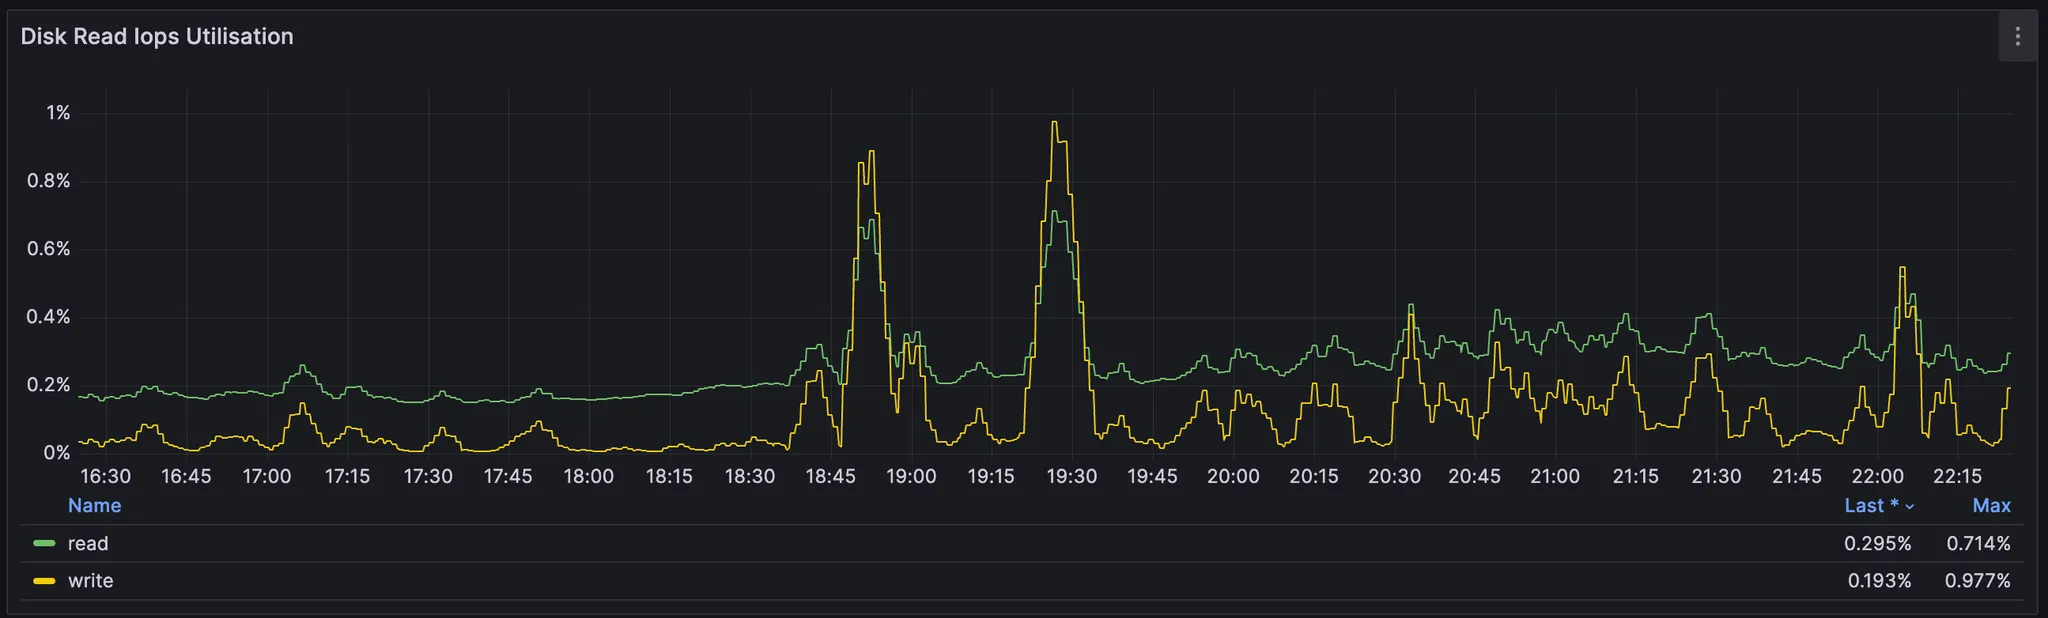Click the 22:00 time axis label
The image size is (2048, 618).
[1877, 477]
